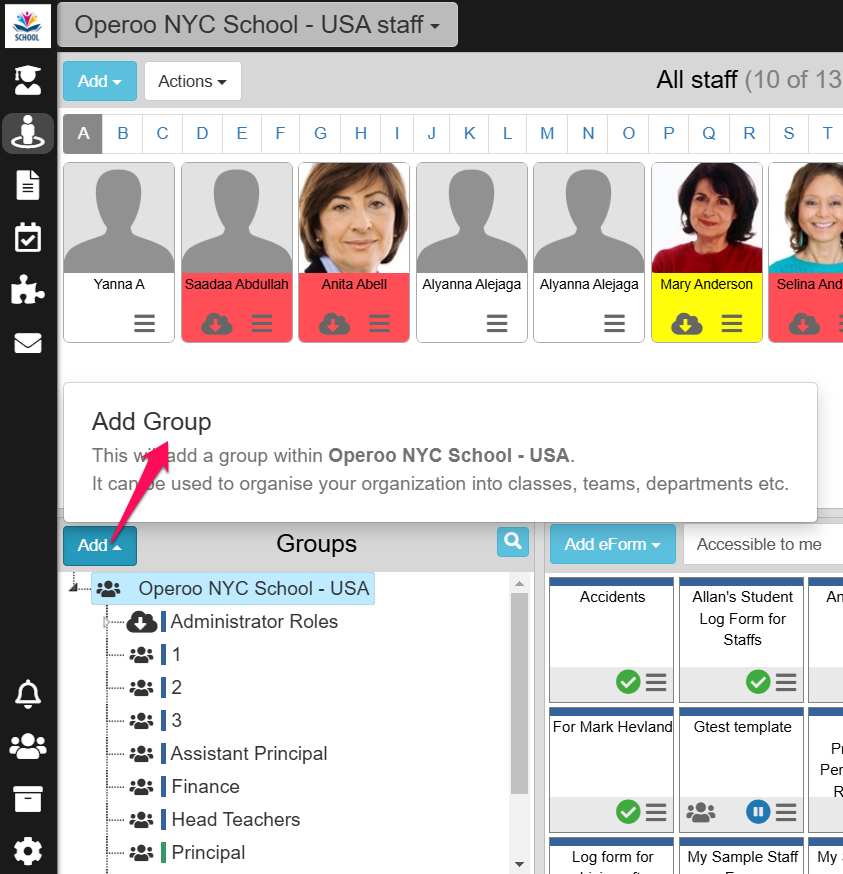Click green check icon on Accidents form
The image size is (843, 874).
628,682
